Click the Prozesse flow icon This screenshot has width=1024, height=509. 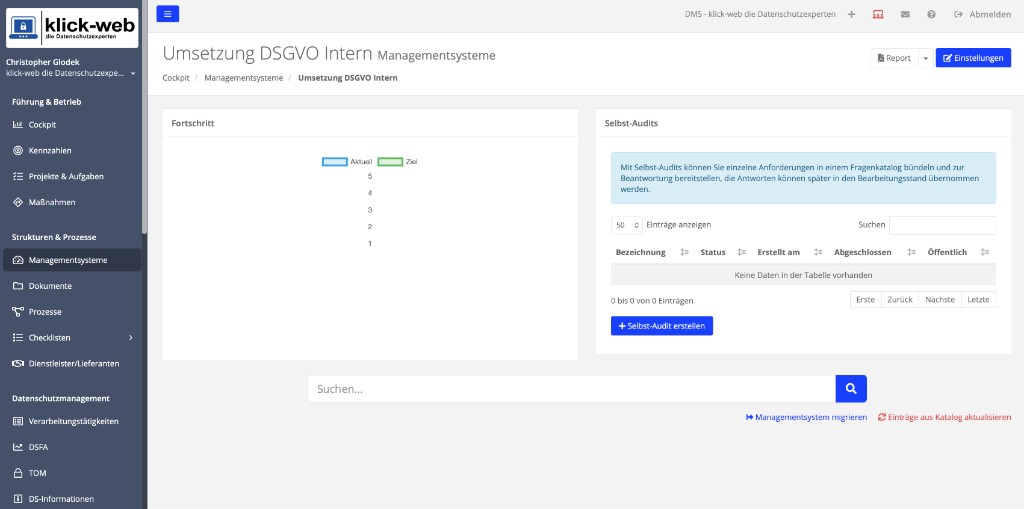(x=18, y=312)
